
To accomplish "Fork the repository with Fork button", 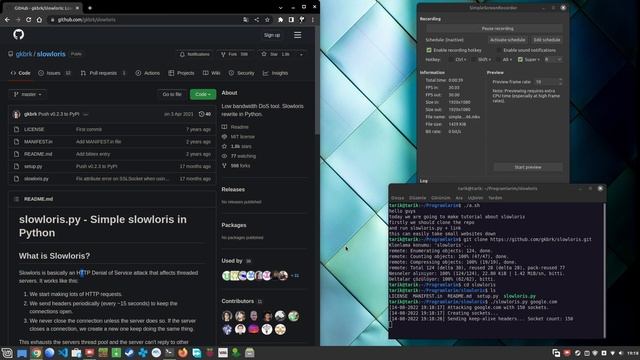I will click(234, 54).
